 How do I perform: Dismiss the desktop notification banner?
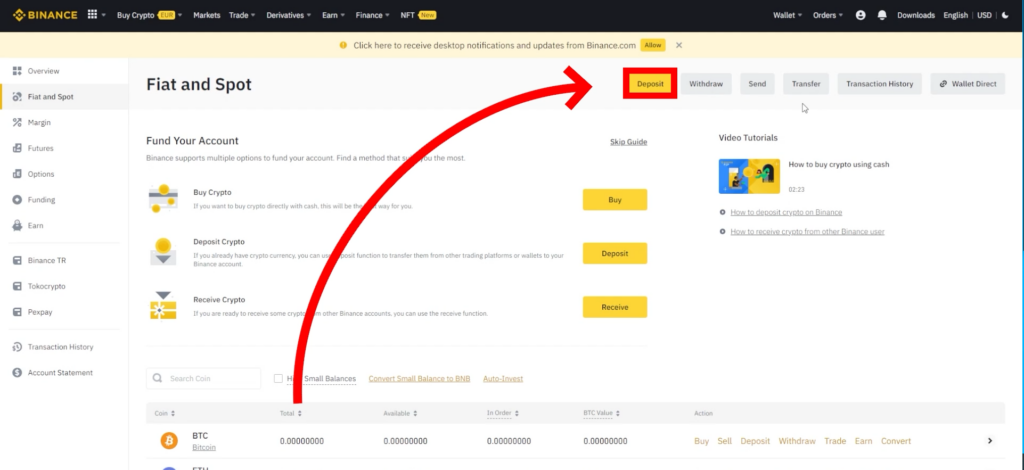point(679,45)
